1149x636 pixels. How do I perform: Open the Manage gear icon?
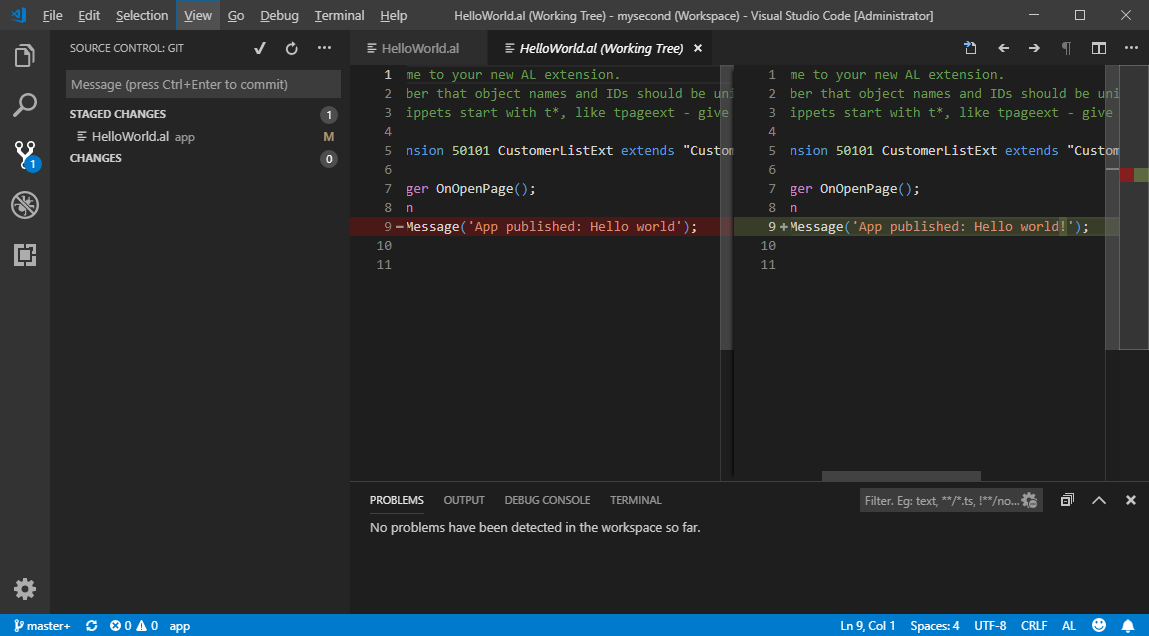(25, 589)
